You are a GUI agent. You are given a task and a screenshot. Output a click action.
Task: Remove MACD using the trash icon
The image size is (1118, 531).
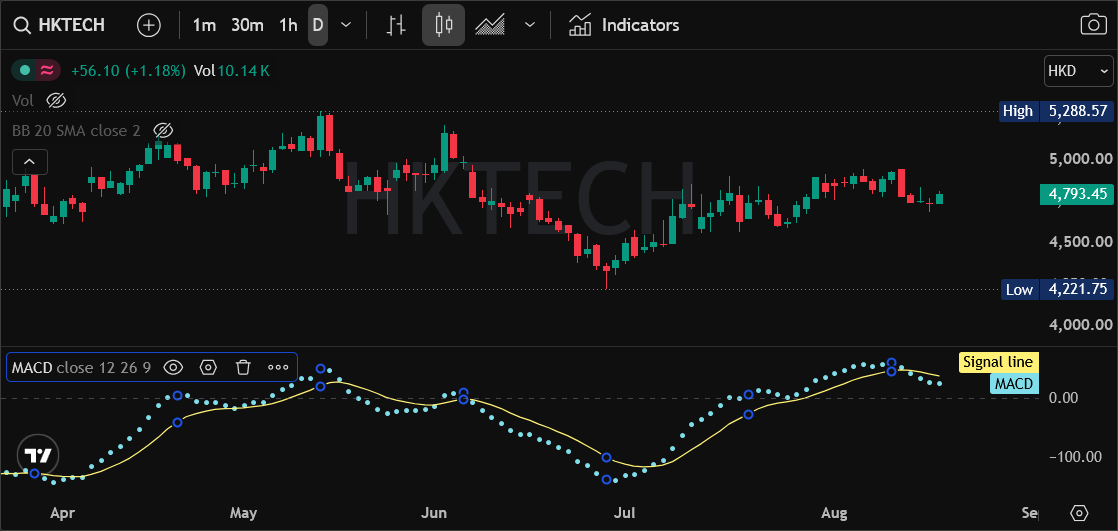click(x=243, y=367)
